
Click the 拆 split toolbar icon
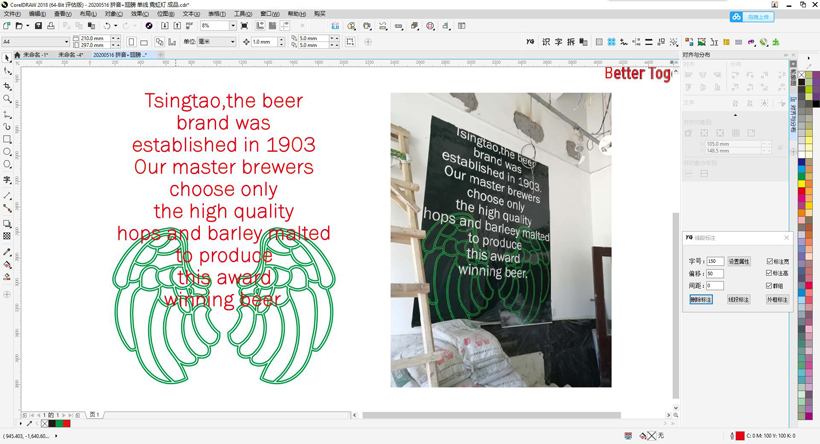point(571,42)
